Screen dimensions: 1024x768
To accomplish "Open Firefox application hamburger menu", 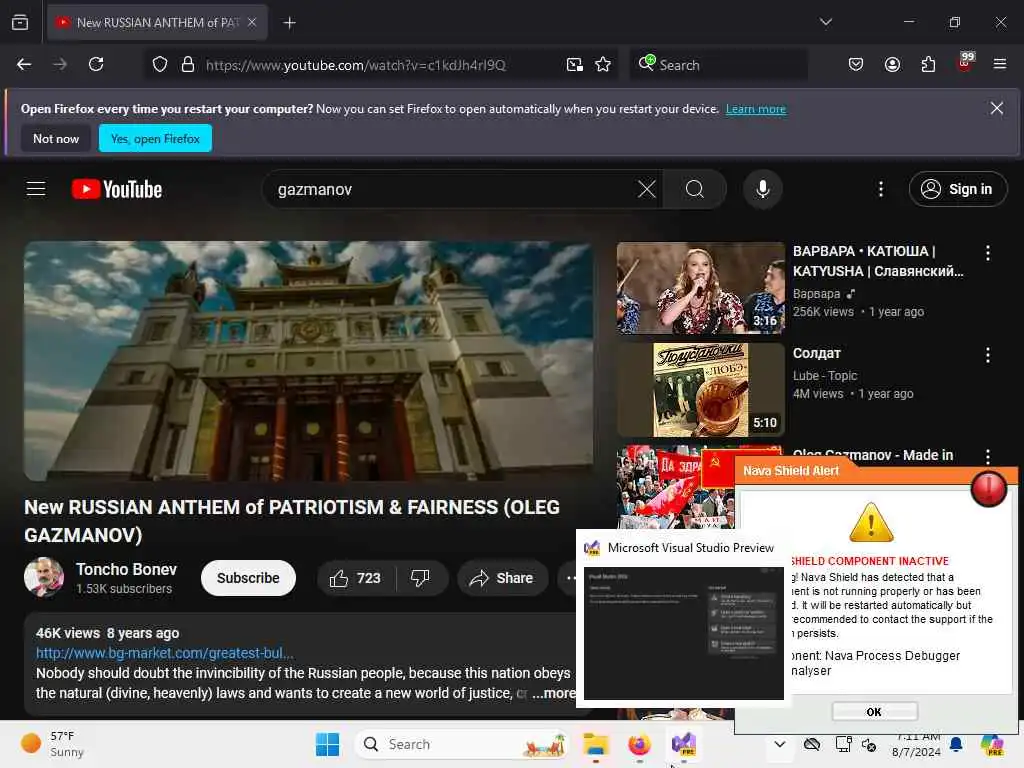I will pos(1000,64).
